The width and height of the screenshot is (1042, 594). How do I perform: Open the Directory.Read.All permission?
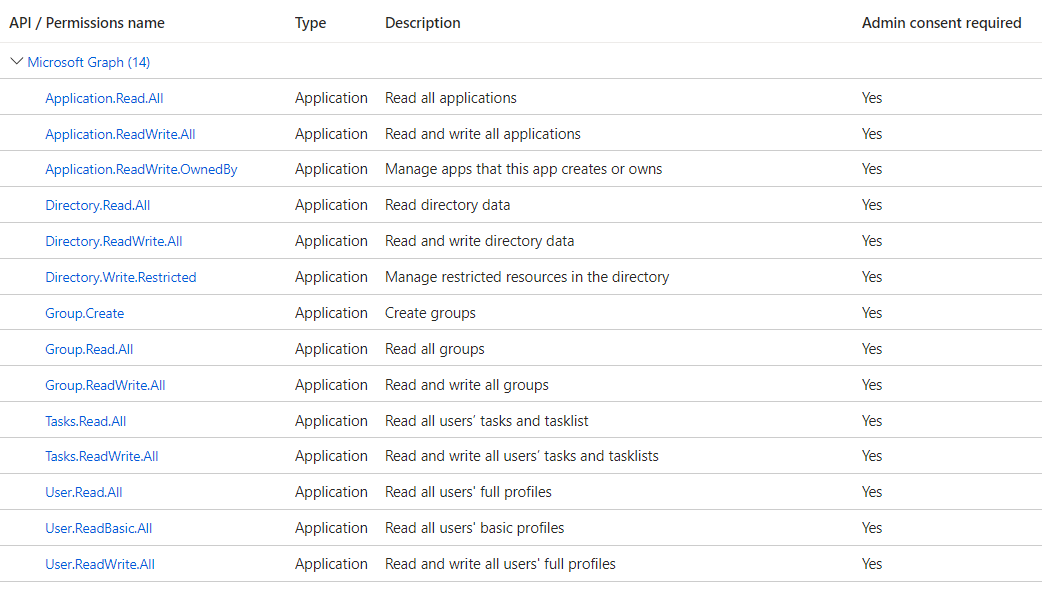[98, 205]
